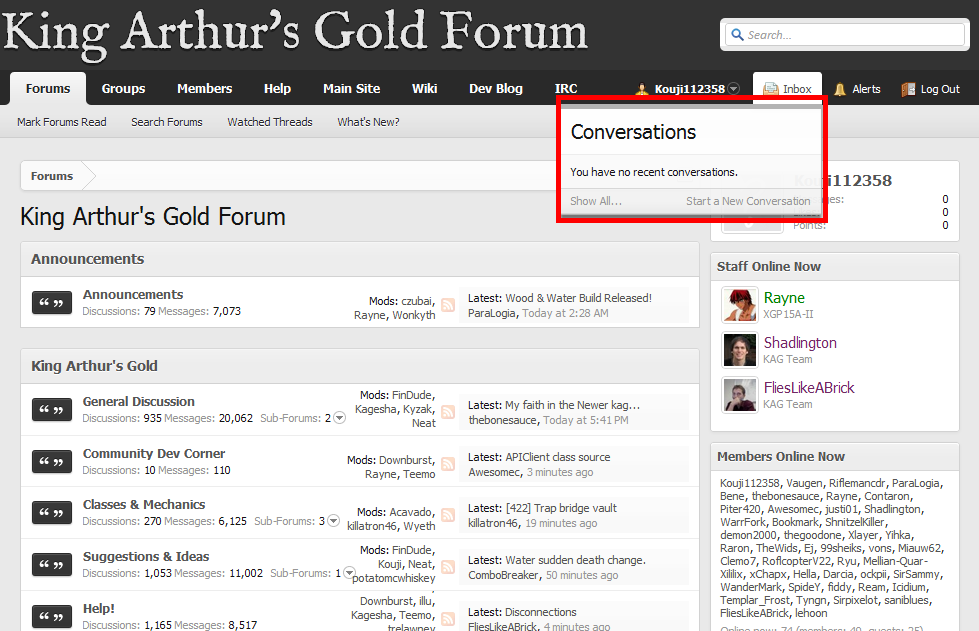This screenshot has height=631, width=979.
Task: Open Kouji112358 account dropdown arrow
Action: point(734,89)
